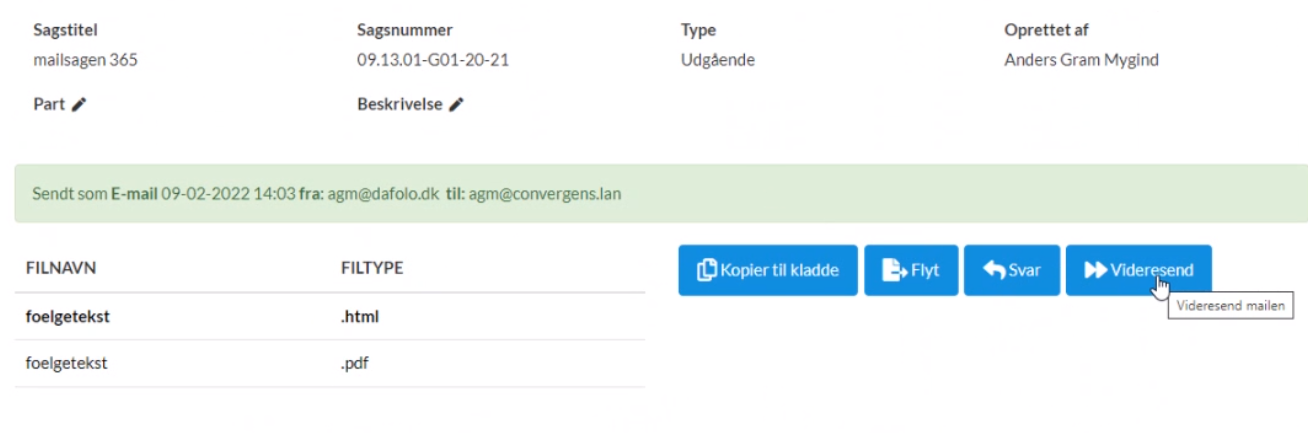This screenshot has height=433, width=1308.
Task: Click the case number 09.13.01-G01-20-21
Action: click(x=433, y=60)
